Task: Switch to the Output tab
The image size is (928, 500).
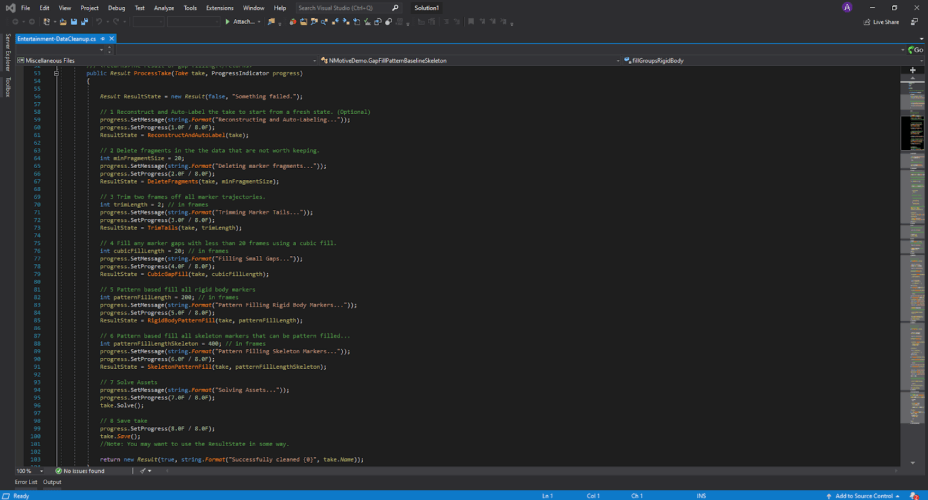Action: 52,482
